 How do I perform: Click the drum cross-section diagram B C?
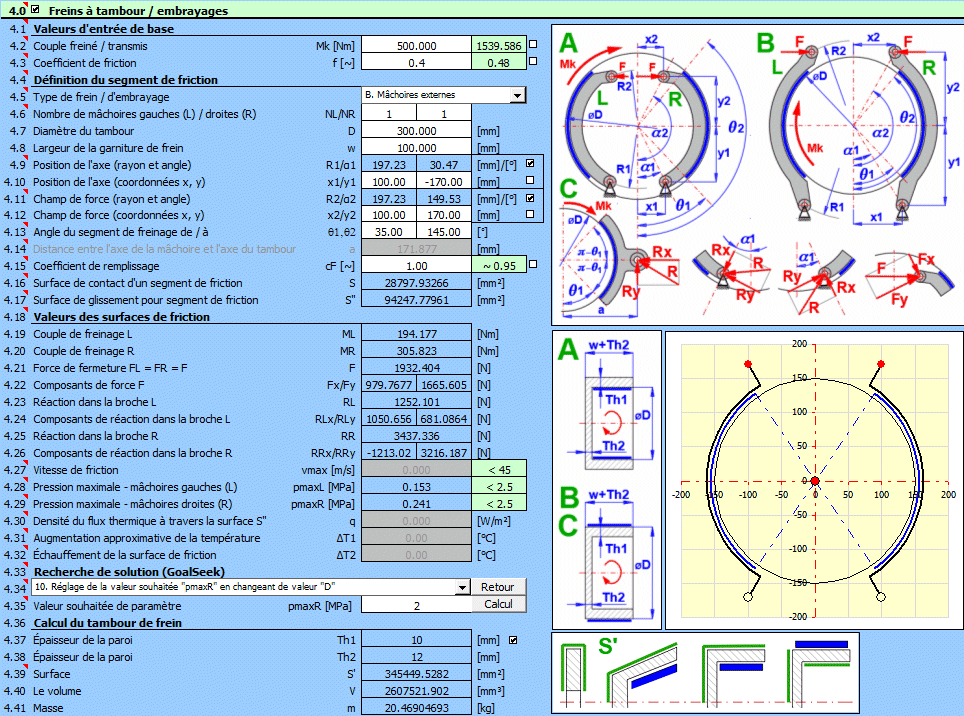coord(606,553)
